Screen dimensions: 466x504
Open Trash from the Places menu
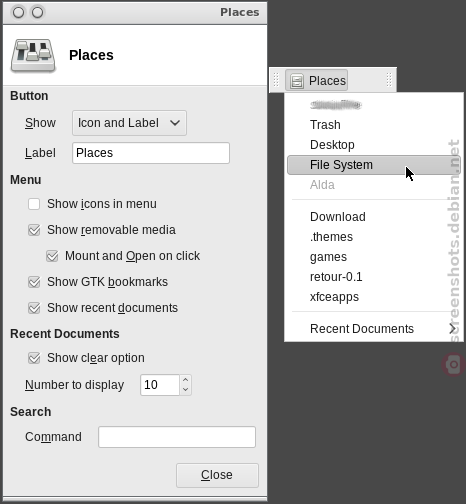coord(325,125)
